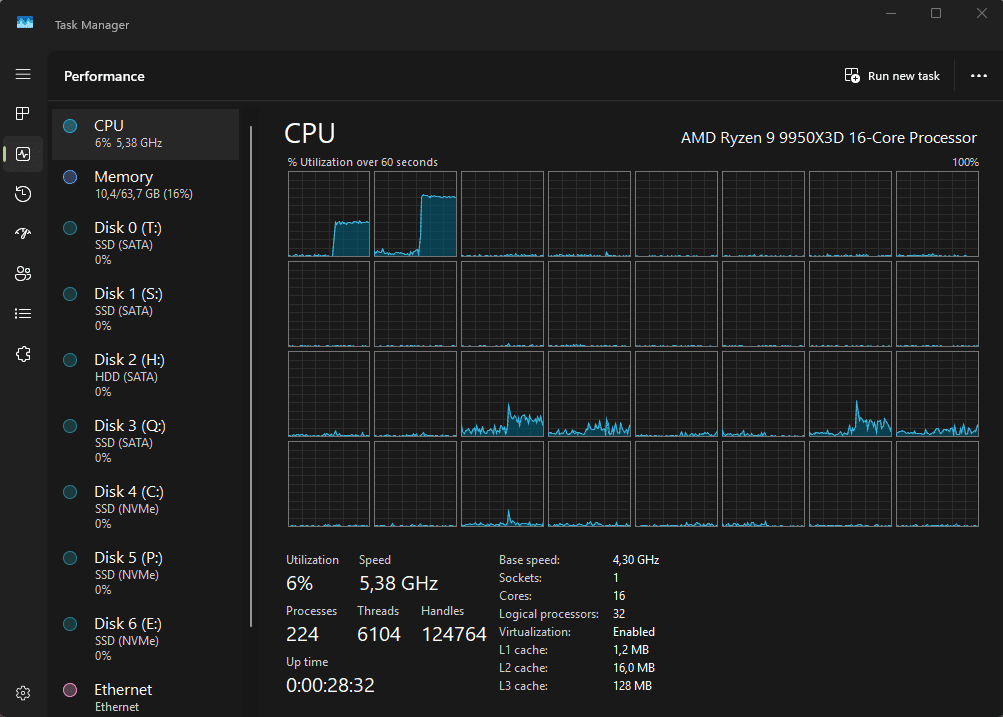Select Disk 1 (S:) entry
This screenshot has height=717, width=1003.
[145, 310]
